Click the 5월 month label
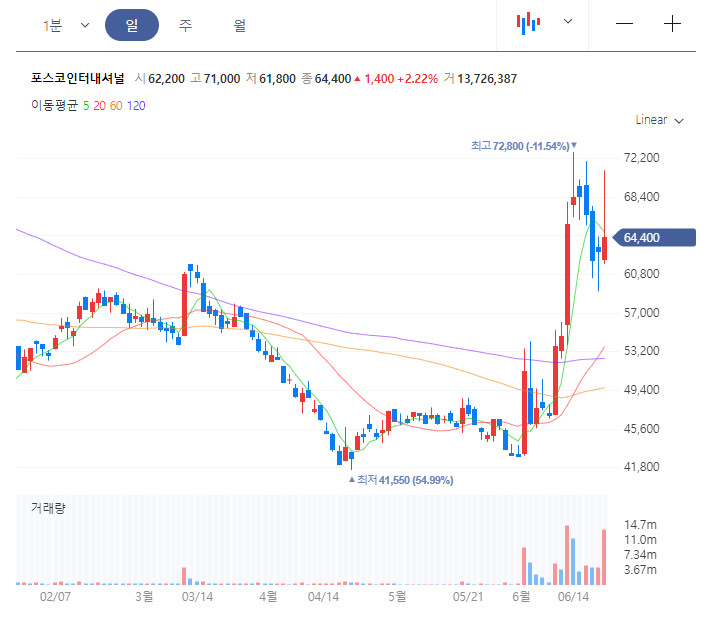713x623 pixels. click(397, 596)
